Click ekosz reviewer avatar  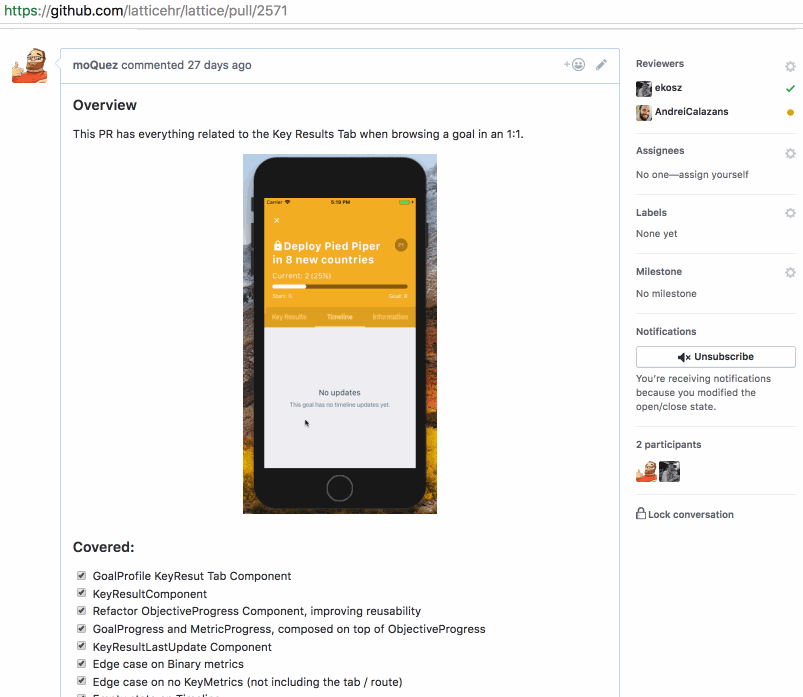[644, 89]
